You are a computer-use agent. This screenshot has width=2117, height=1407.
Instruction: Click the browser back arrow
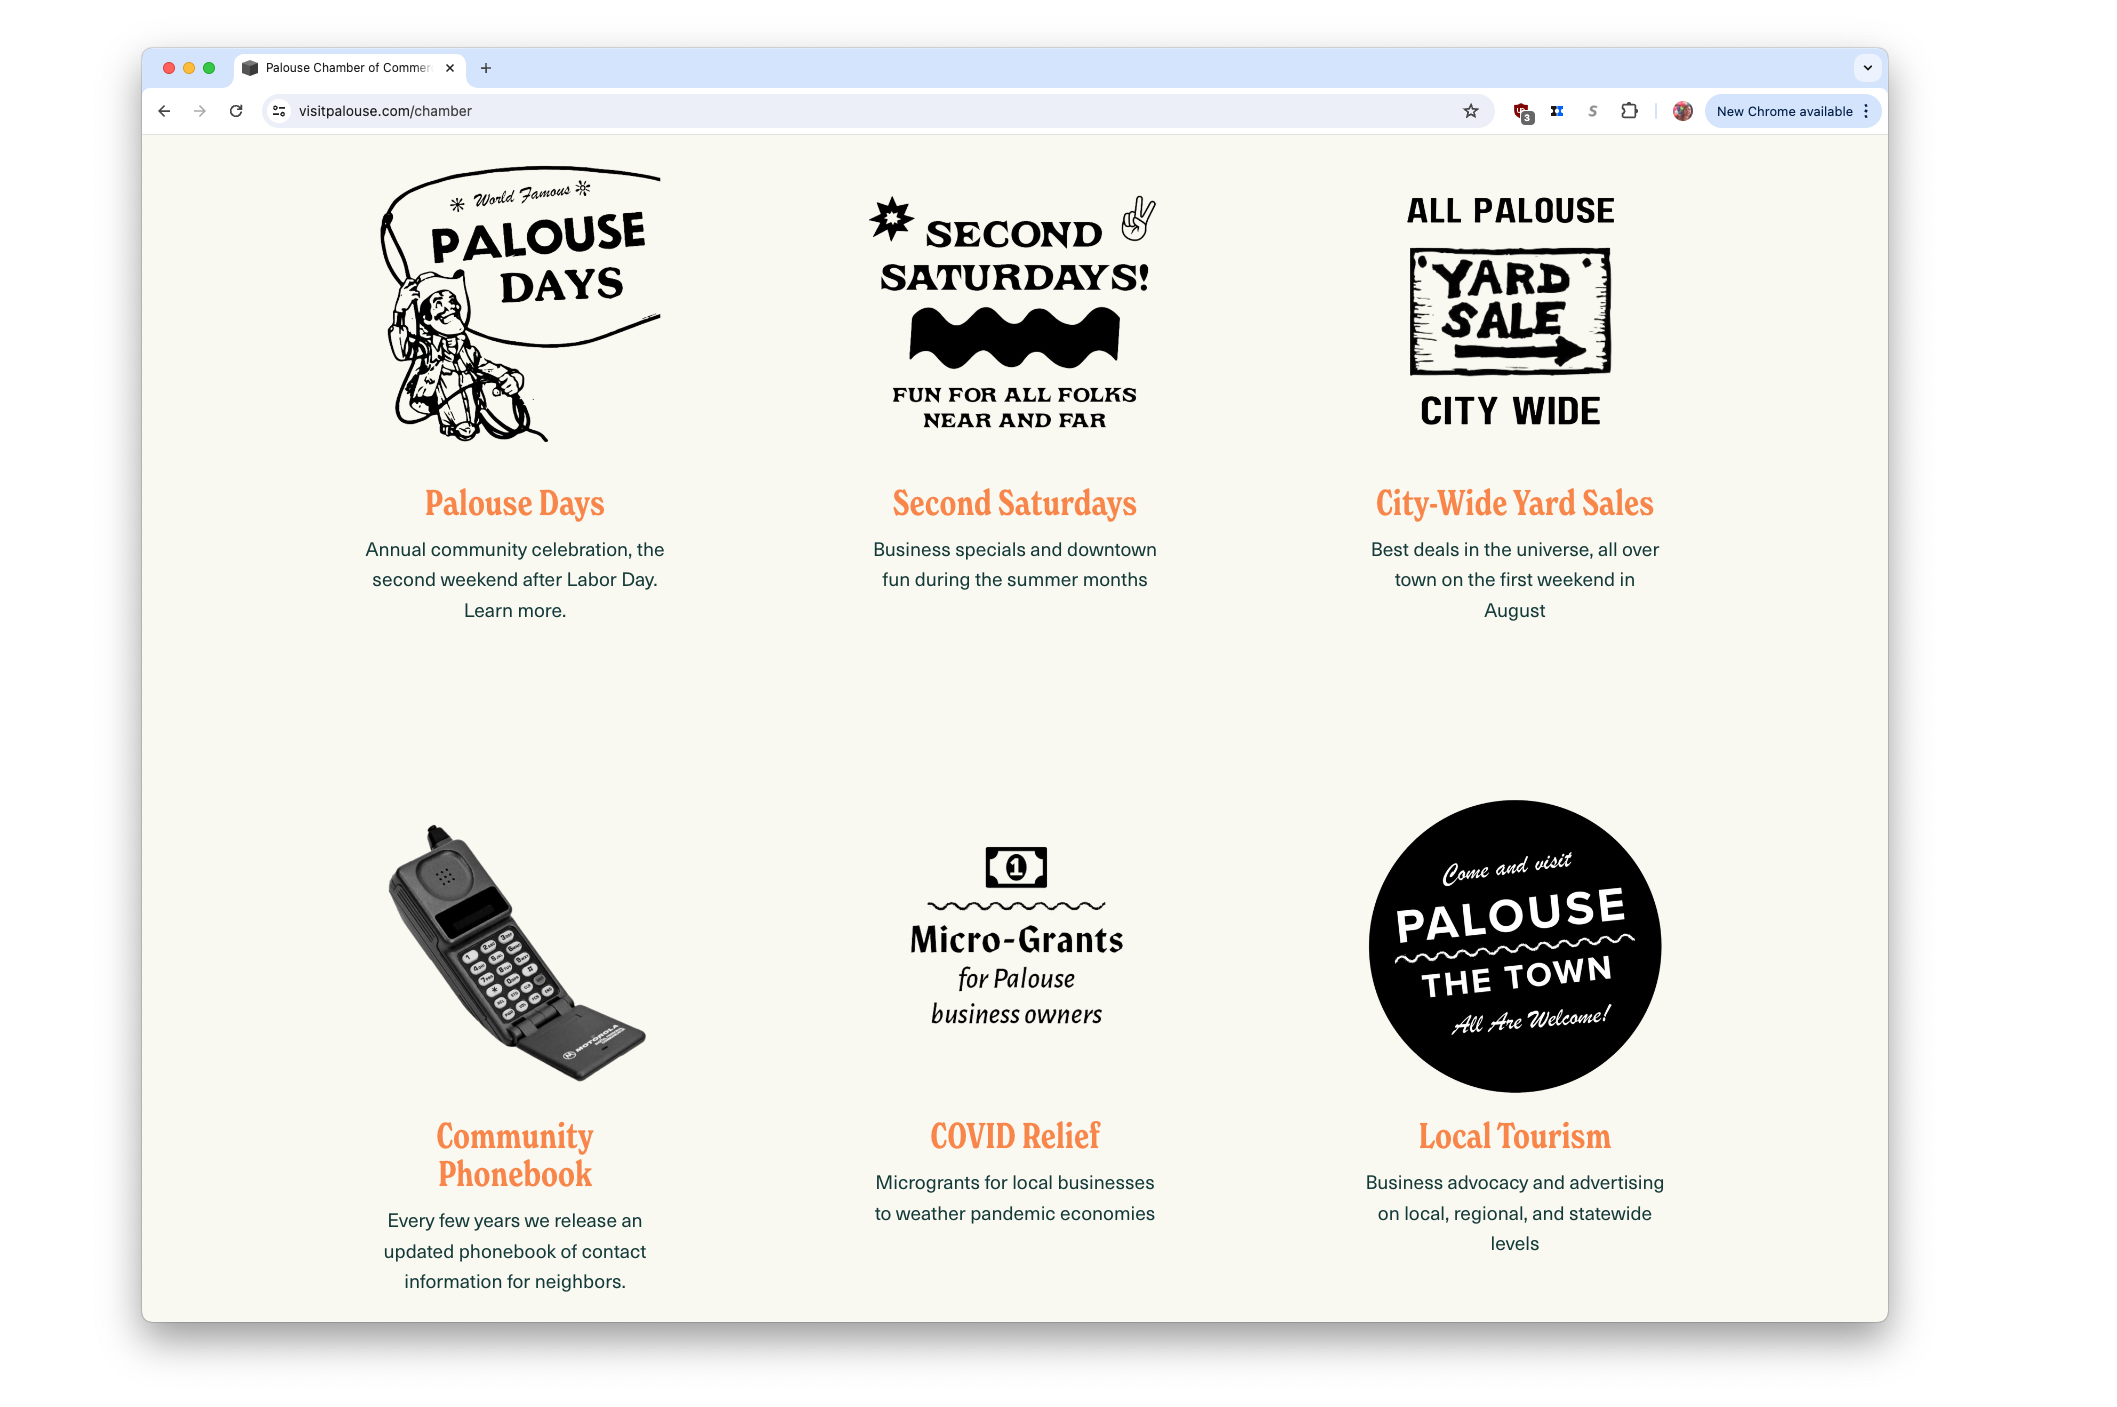coord(164,111)
